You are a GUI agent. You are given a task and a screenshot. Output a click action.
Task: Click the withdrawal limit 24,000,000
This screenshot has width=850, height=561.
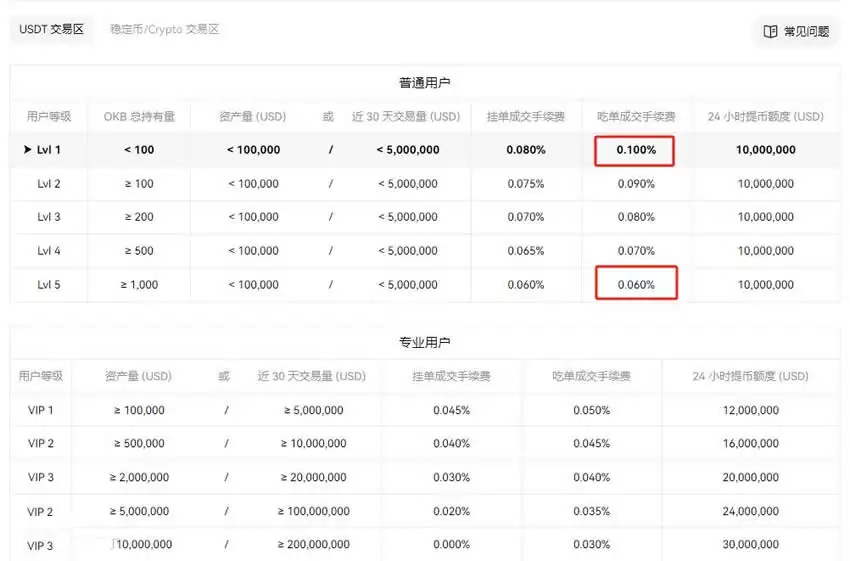pyautogui.click(x=751, y=511)
